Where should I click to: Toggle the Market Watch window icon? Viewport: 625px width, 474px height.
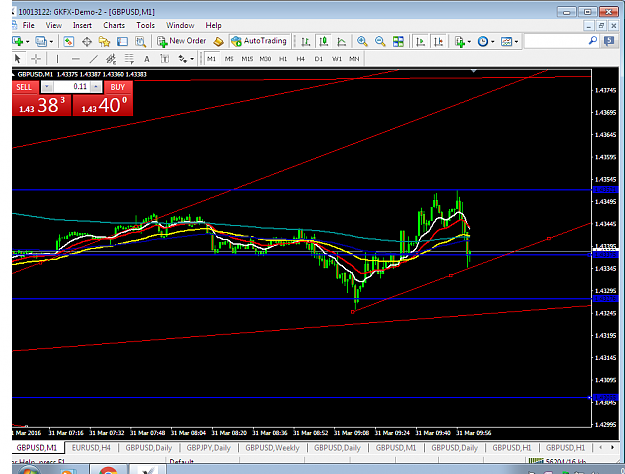(69, 41)
